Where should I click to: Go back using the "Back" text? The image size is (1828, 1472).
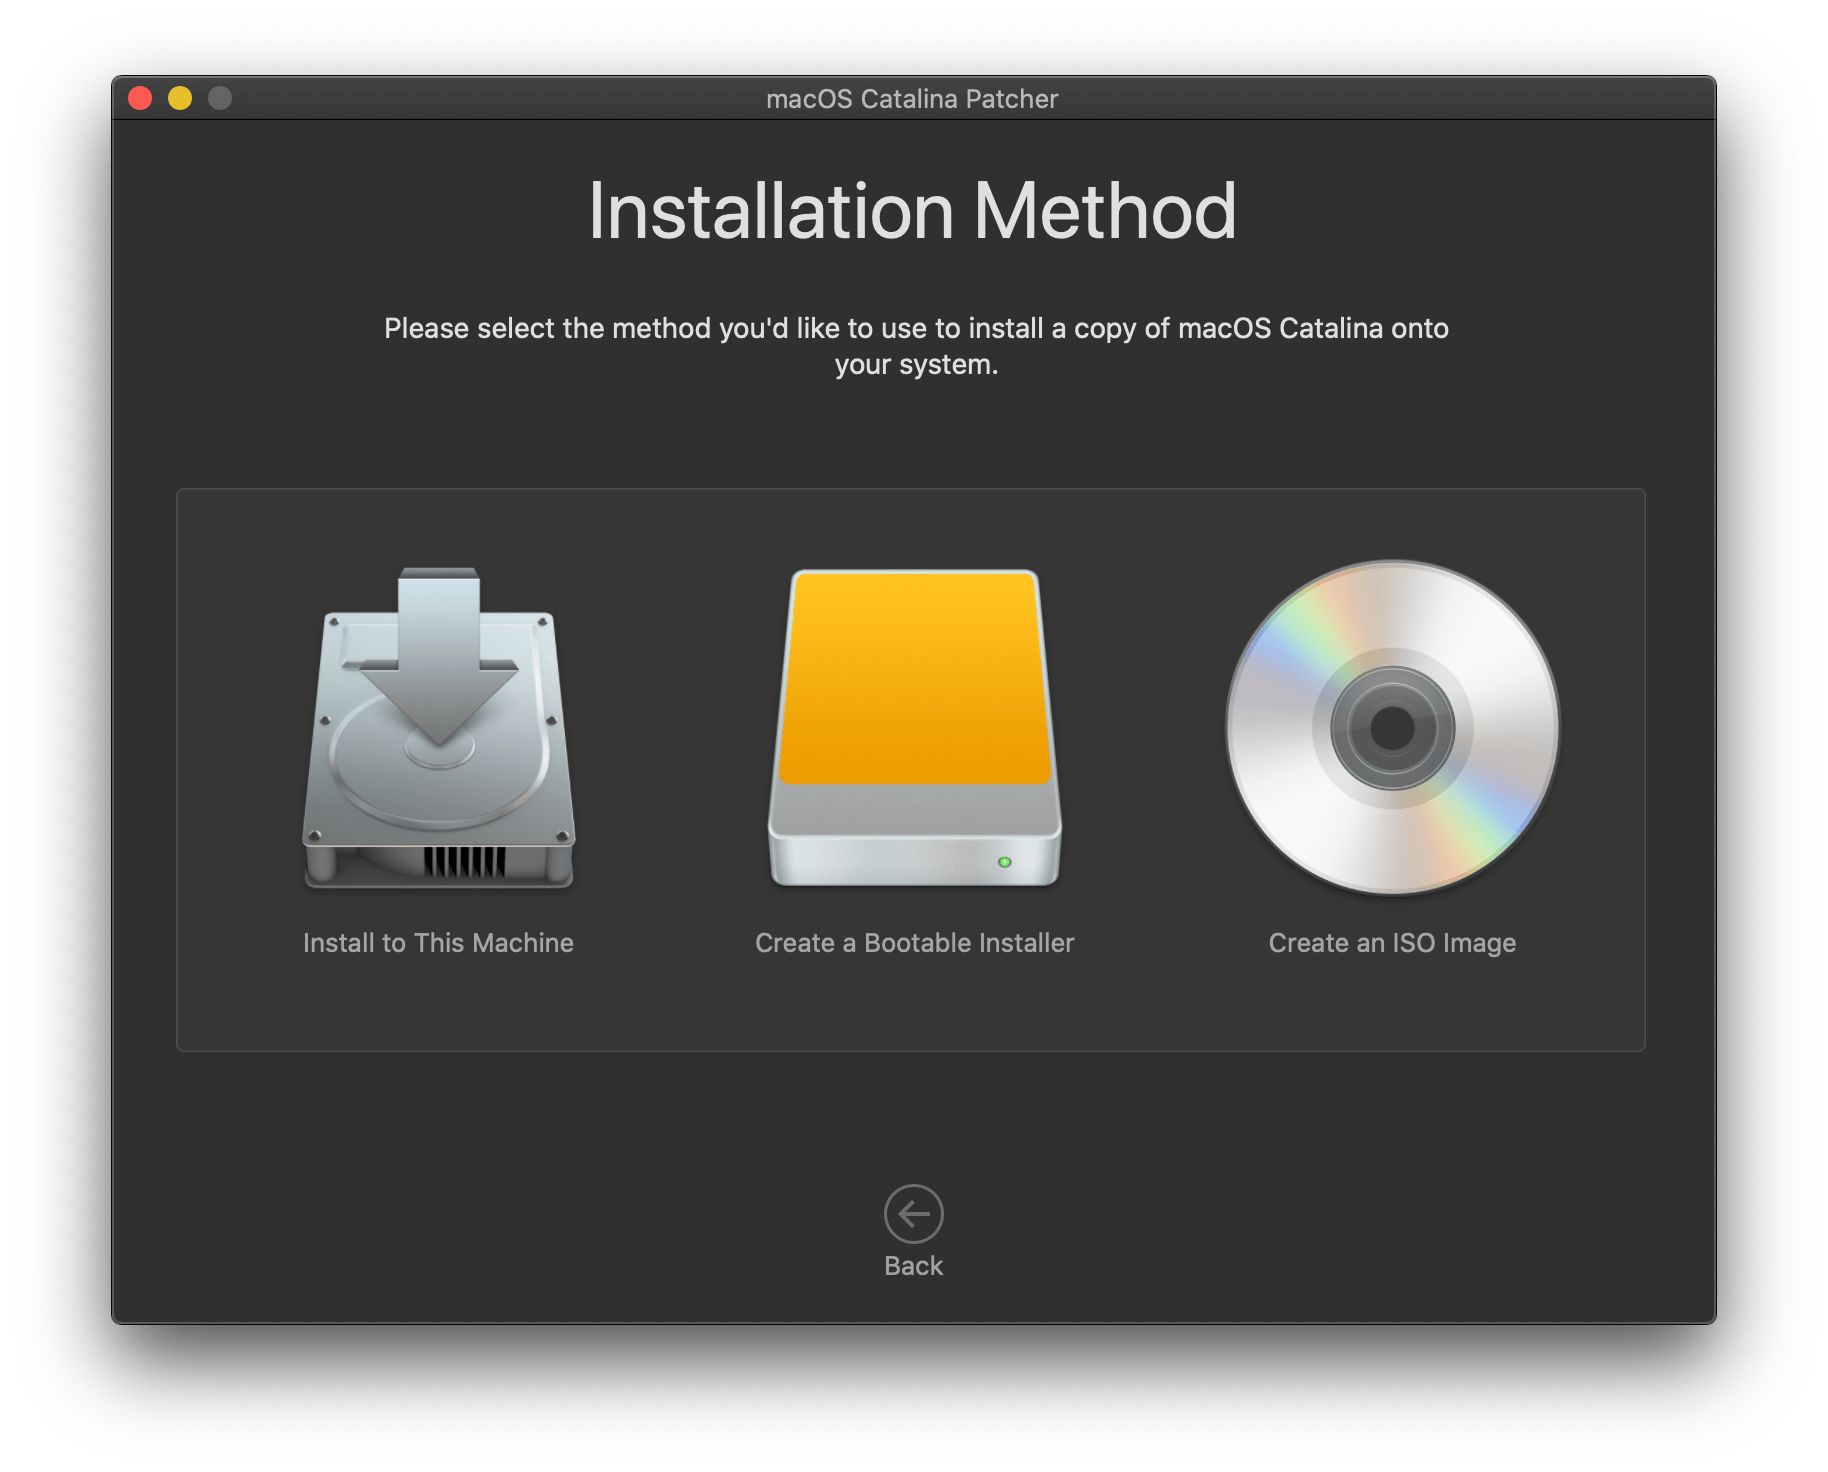(913, 1266)
